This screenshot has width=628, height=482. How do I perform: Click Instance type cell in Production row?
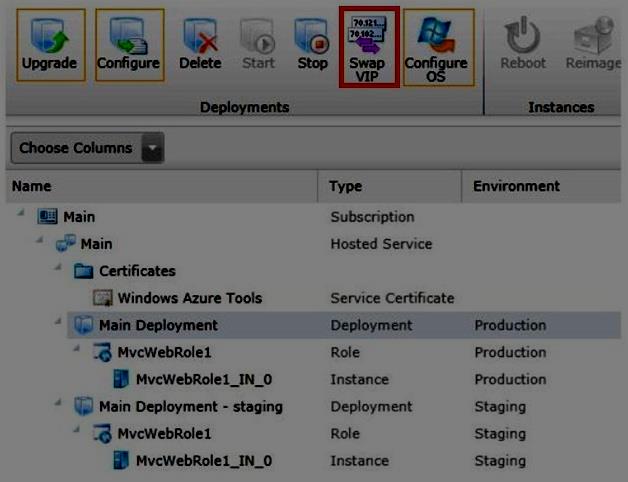[x=360, y=379]
